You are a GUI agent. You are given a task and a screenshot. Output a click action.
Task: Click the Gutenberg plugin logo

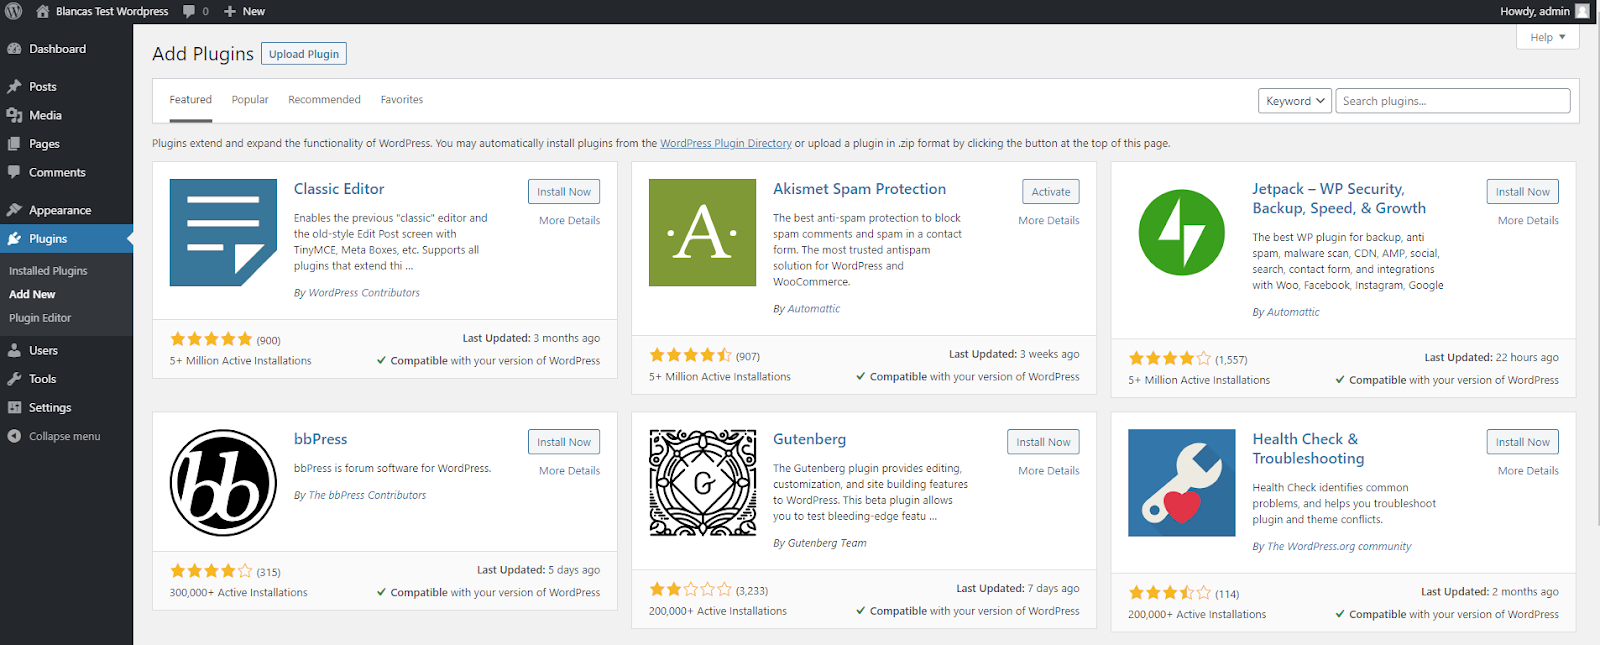[x=702, y=483]
